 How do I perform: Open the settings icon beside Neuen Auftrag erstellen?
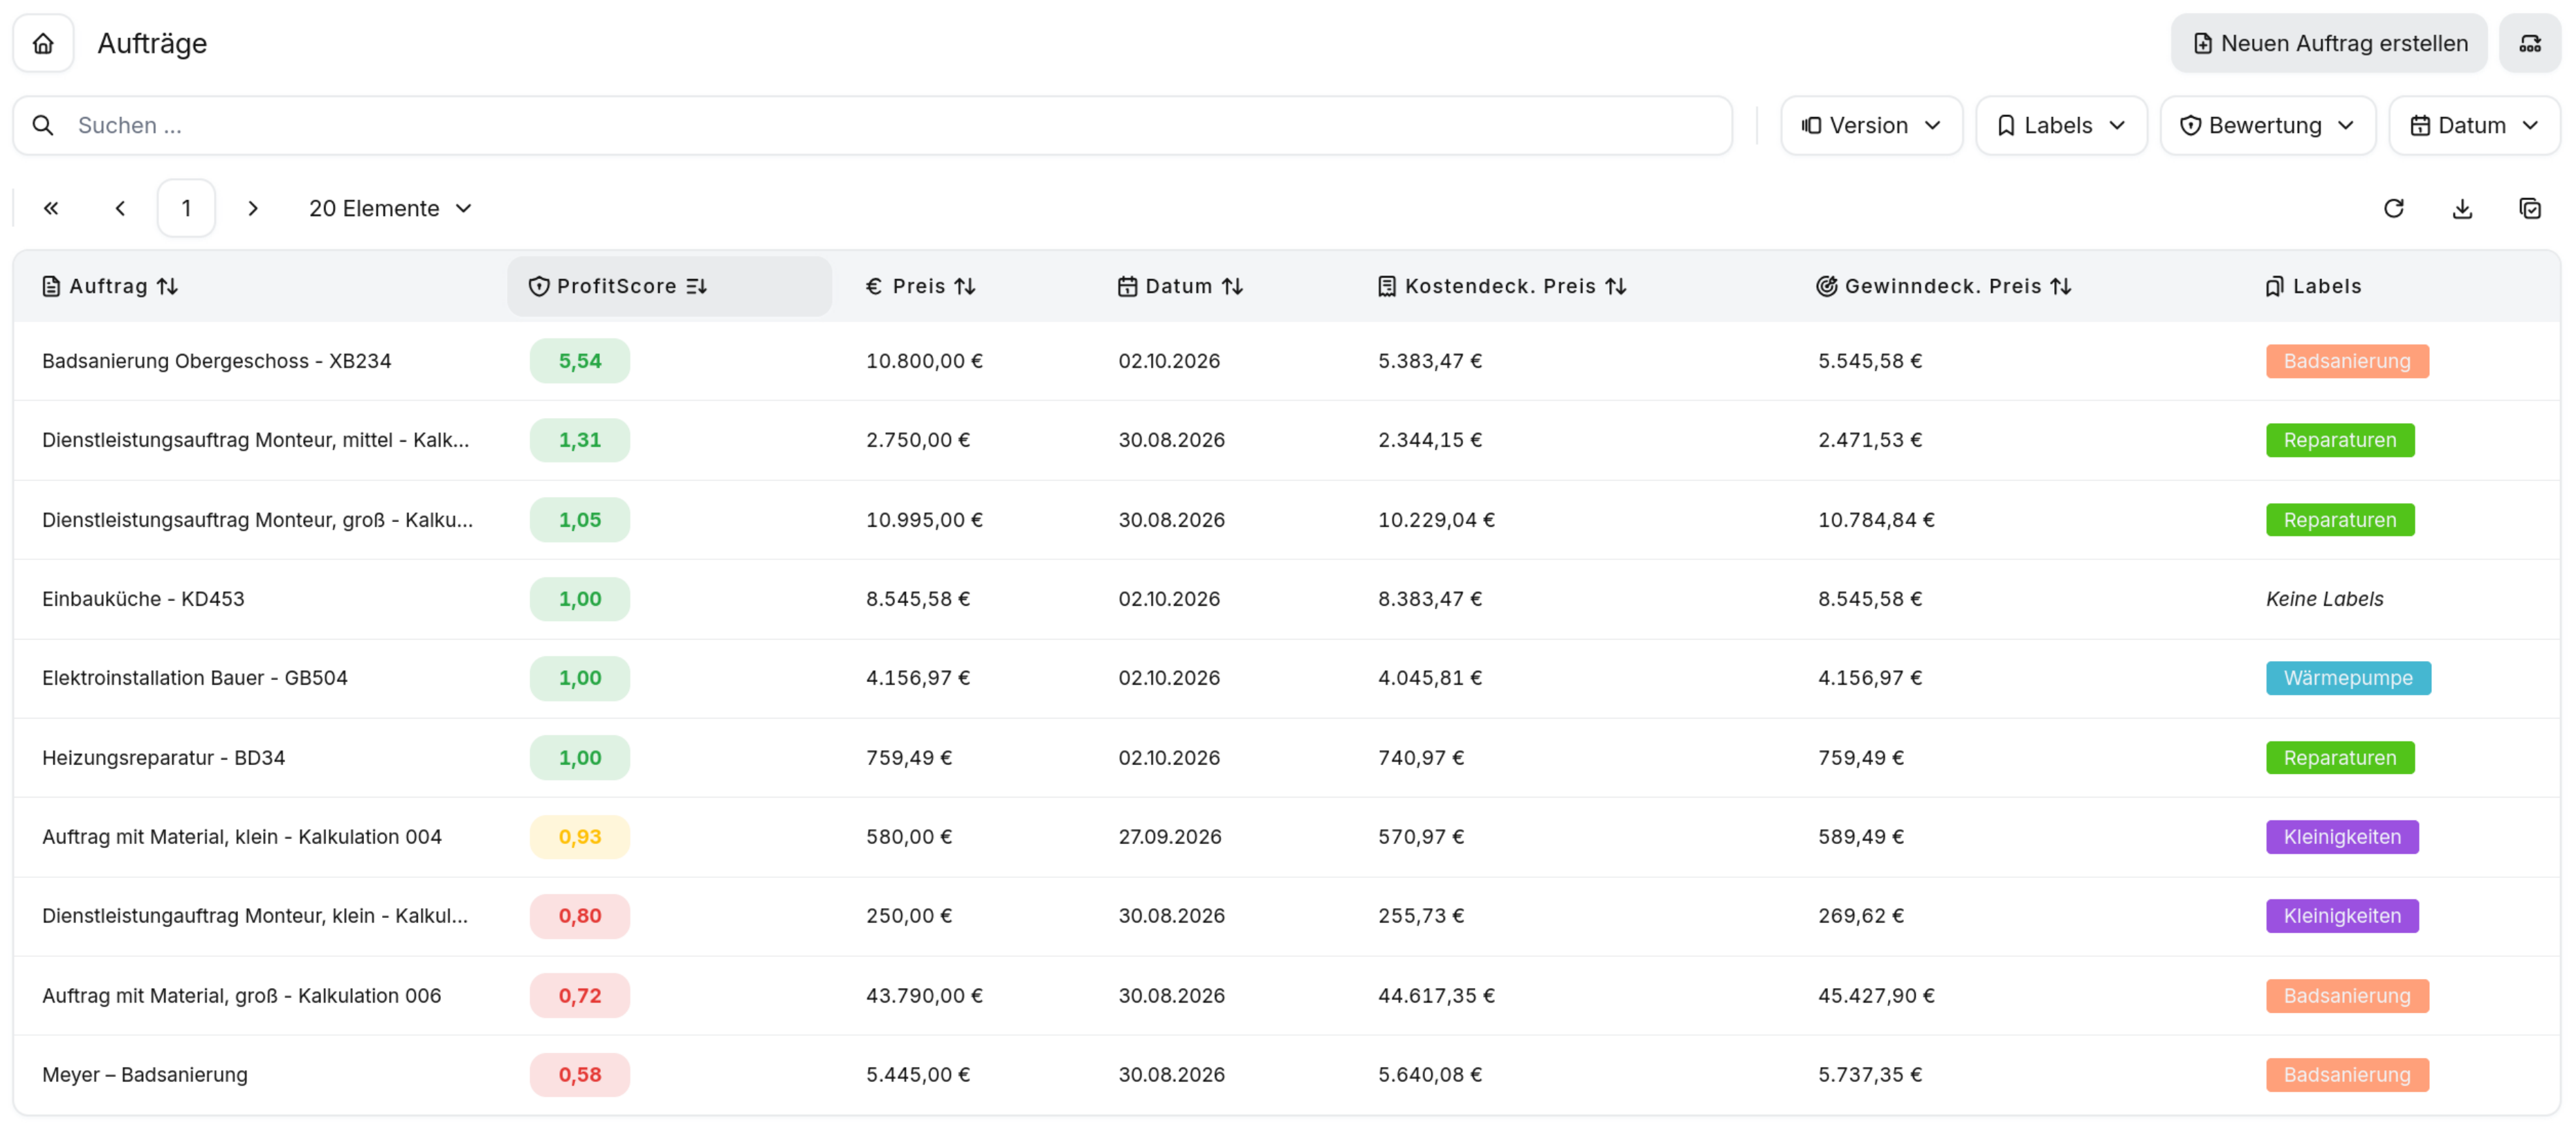point(2530,43)
